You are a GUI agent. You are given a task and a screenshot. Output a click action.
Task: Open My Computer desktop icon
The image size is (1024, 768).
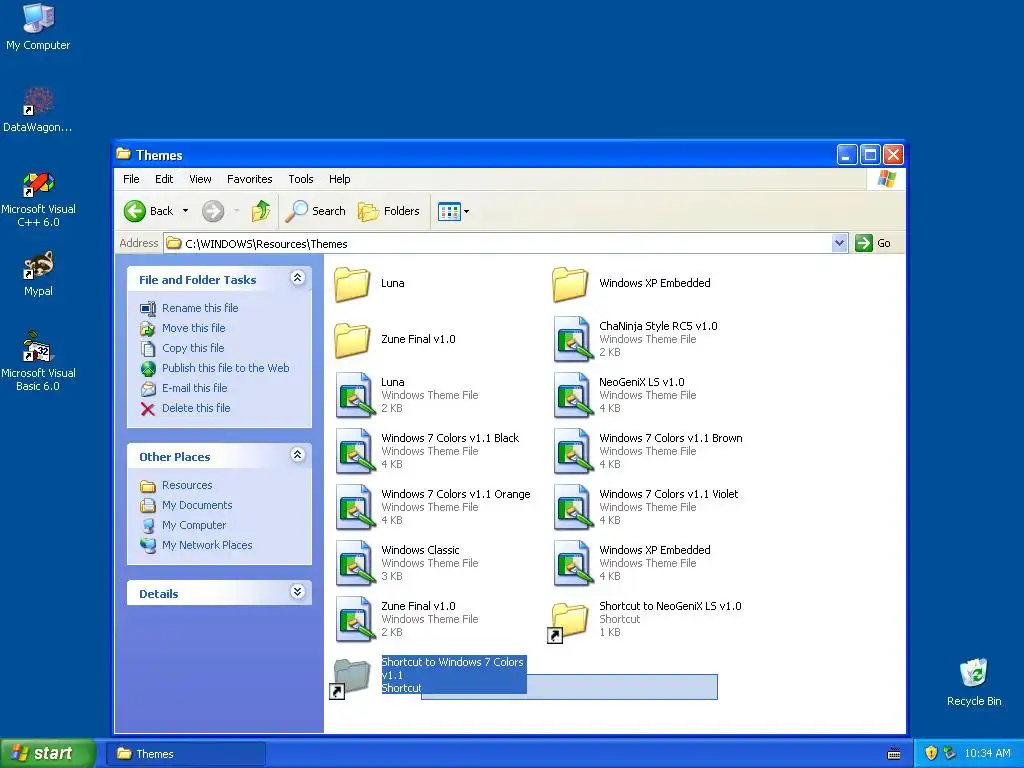[x=38, y=27]
